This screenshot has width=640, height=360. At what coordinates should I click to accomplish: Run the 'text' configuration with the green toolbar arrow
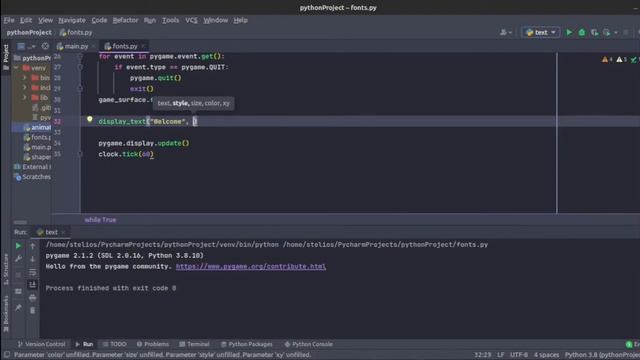[569, 32]
